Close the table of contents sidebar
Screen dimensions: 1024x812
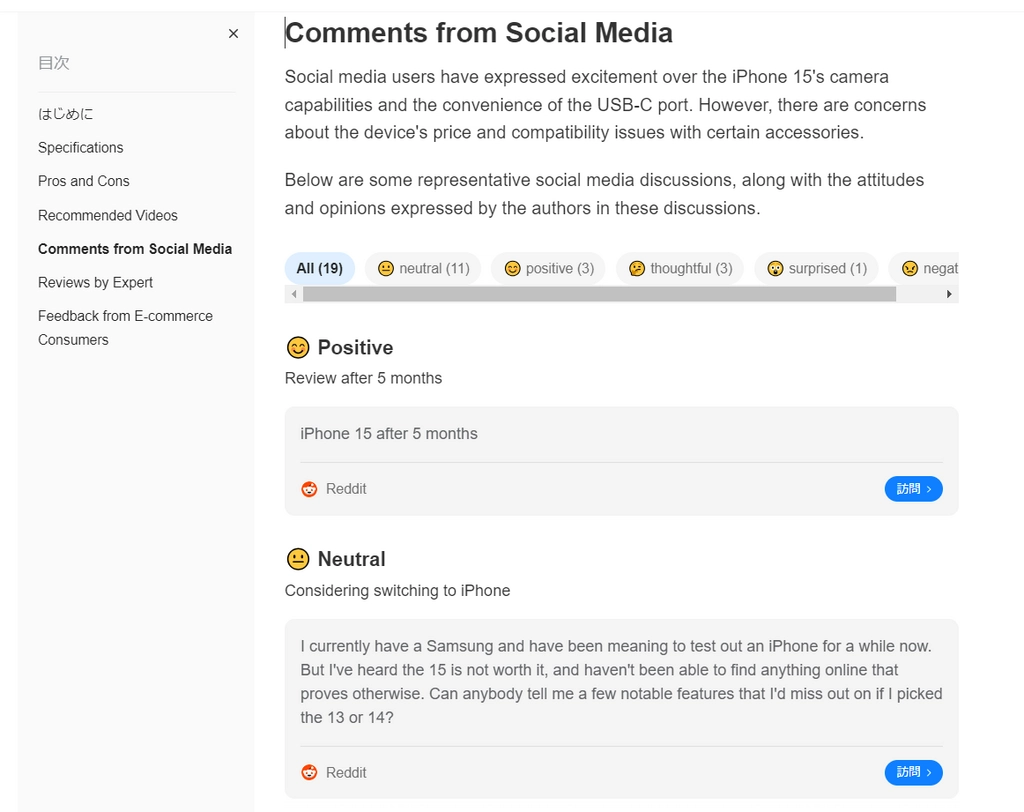coord(233,33)
